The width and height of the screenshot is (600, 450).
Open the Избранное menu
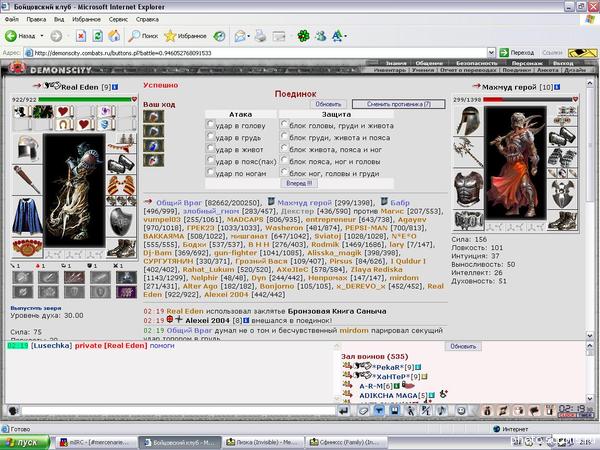(x=86, y=19)
